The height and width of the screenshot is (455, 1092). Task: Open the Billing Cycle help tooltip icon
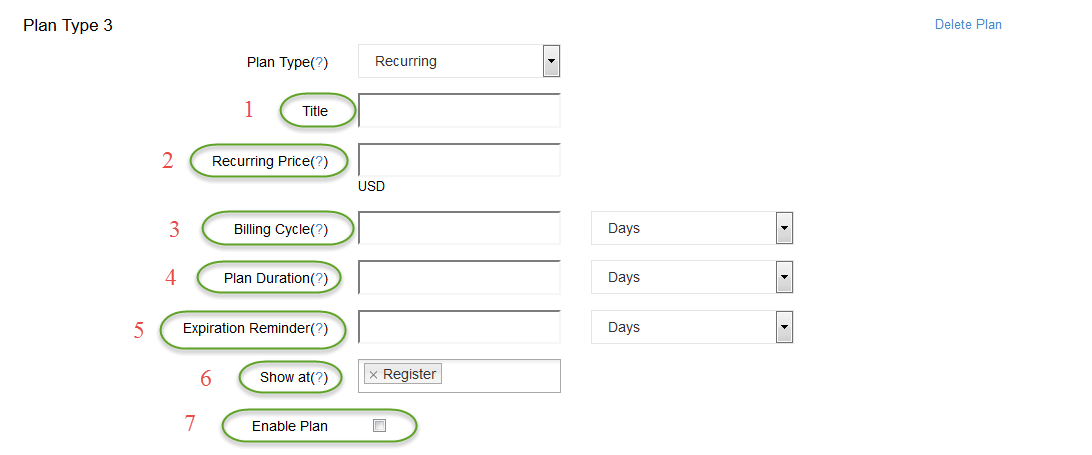coord(318,229)
